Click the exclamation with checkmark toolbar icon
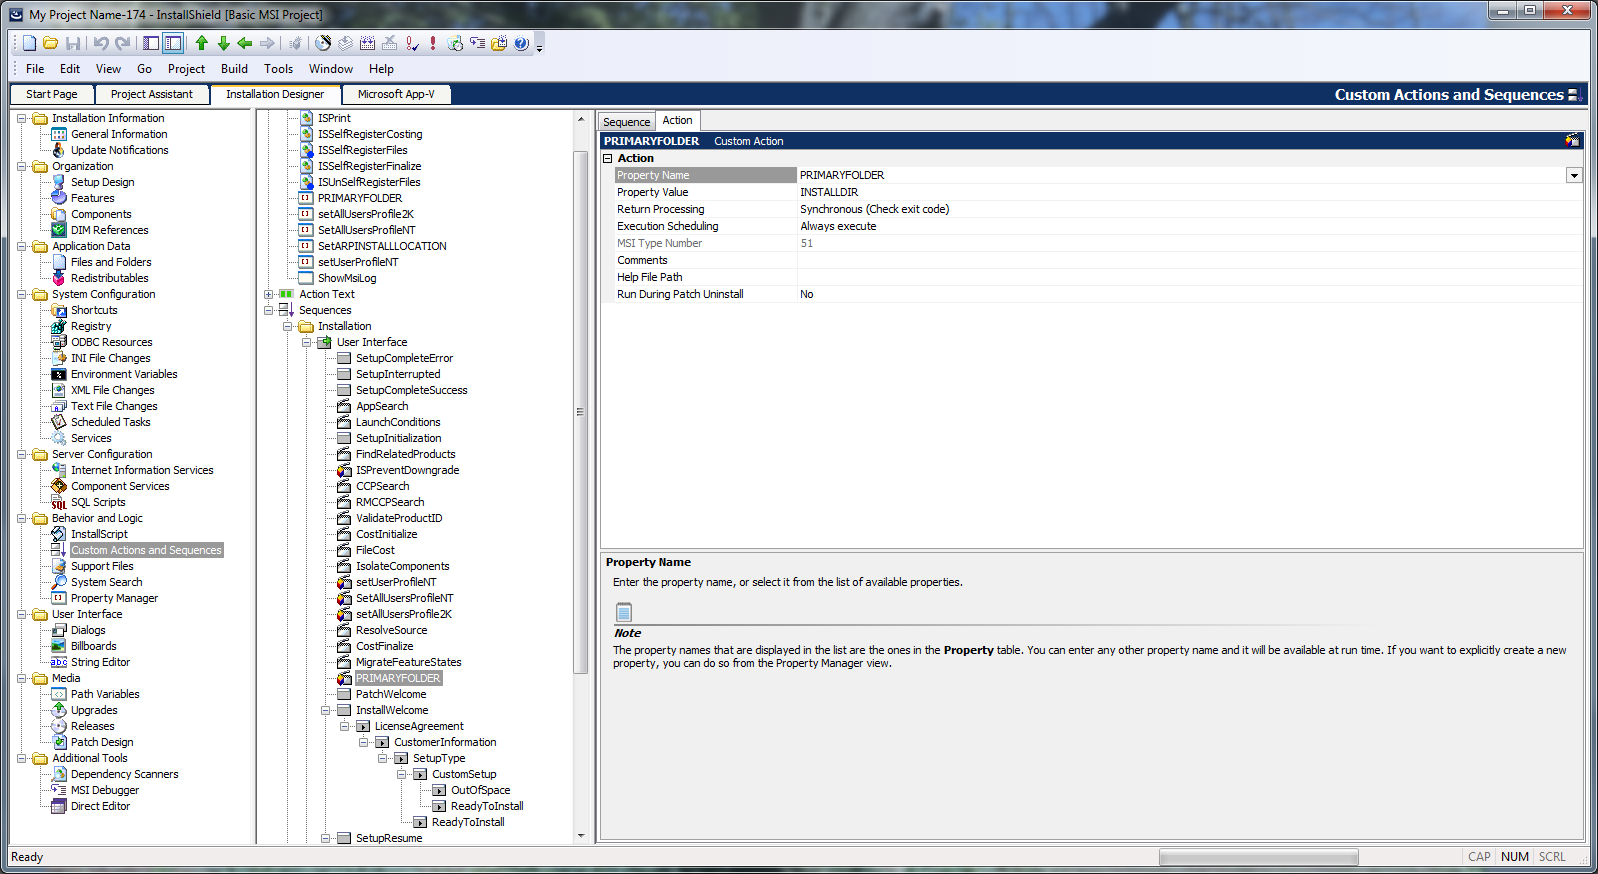The width and height of the screenshot is (1598, 874). pos(411,43)
